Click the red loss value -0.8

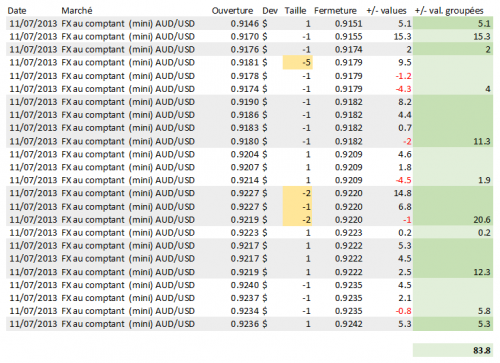coord(403,311)
